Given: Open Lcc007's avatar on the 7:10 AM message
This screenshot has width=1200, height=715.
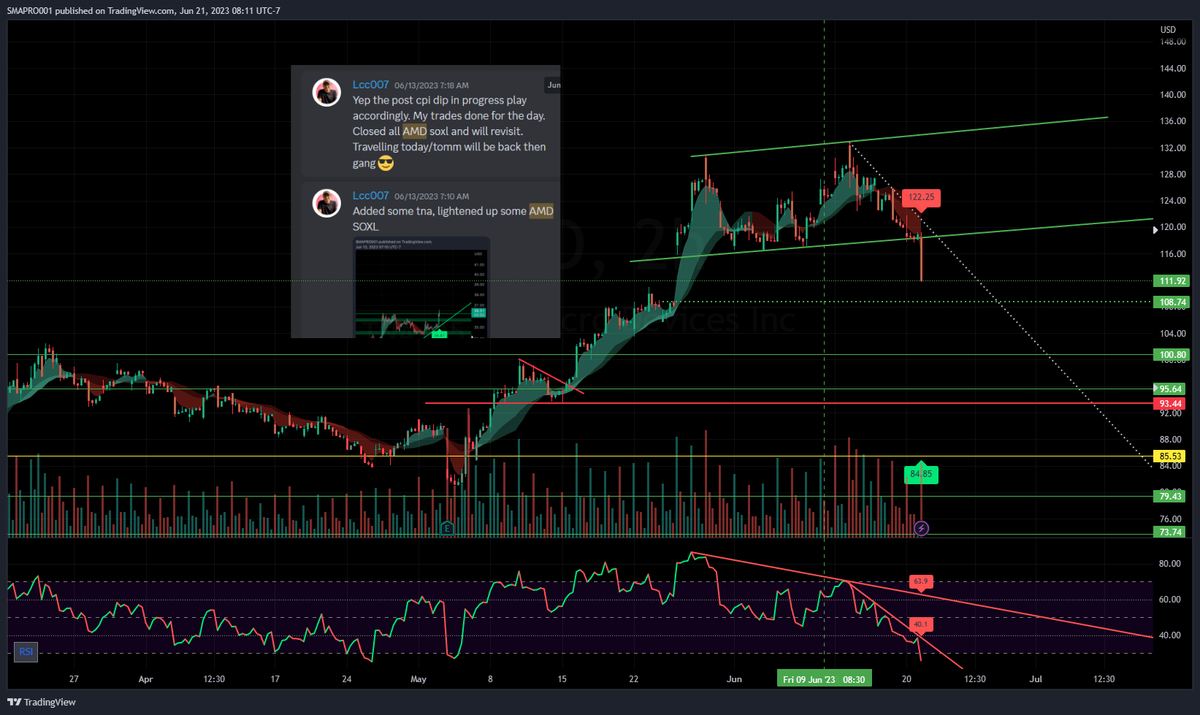Looking at the screenshot, I should tap(326, 203).
